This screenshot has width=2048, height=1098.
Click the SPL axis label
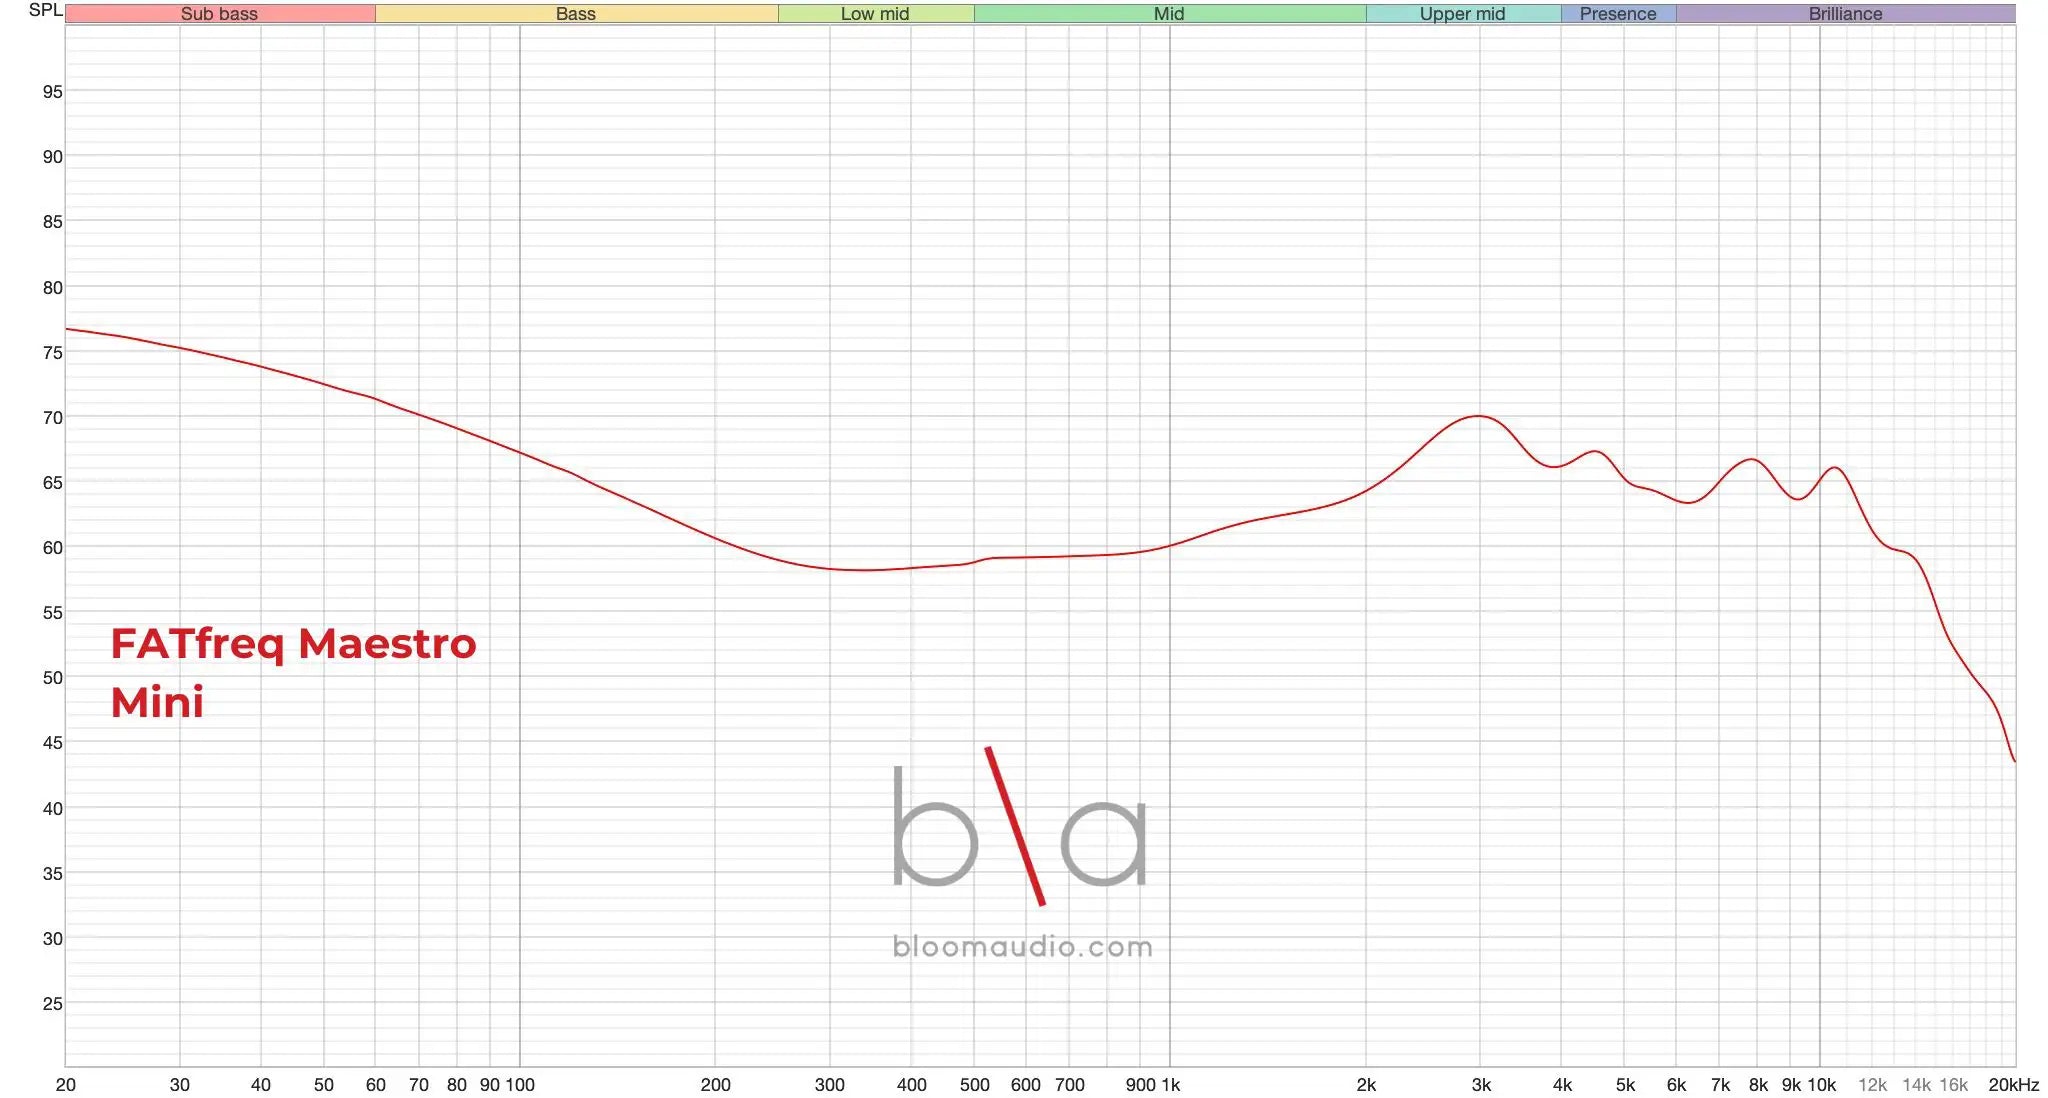46,10
